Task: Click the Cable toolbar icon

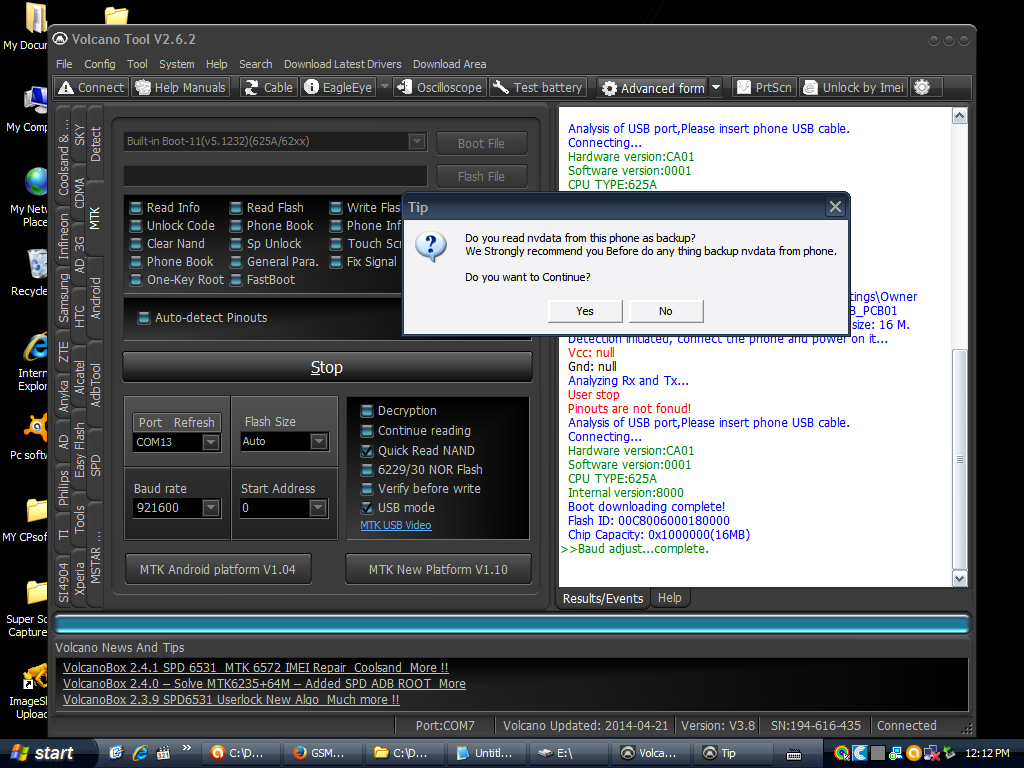Action: click(x=268, y=88)
